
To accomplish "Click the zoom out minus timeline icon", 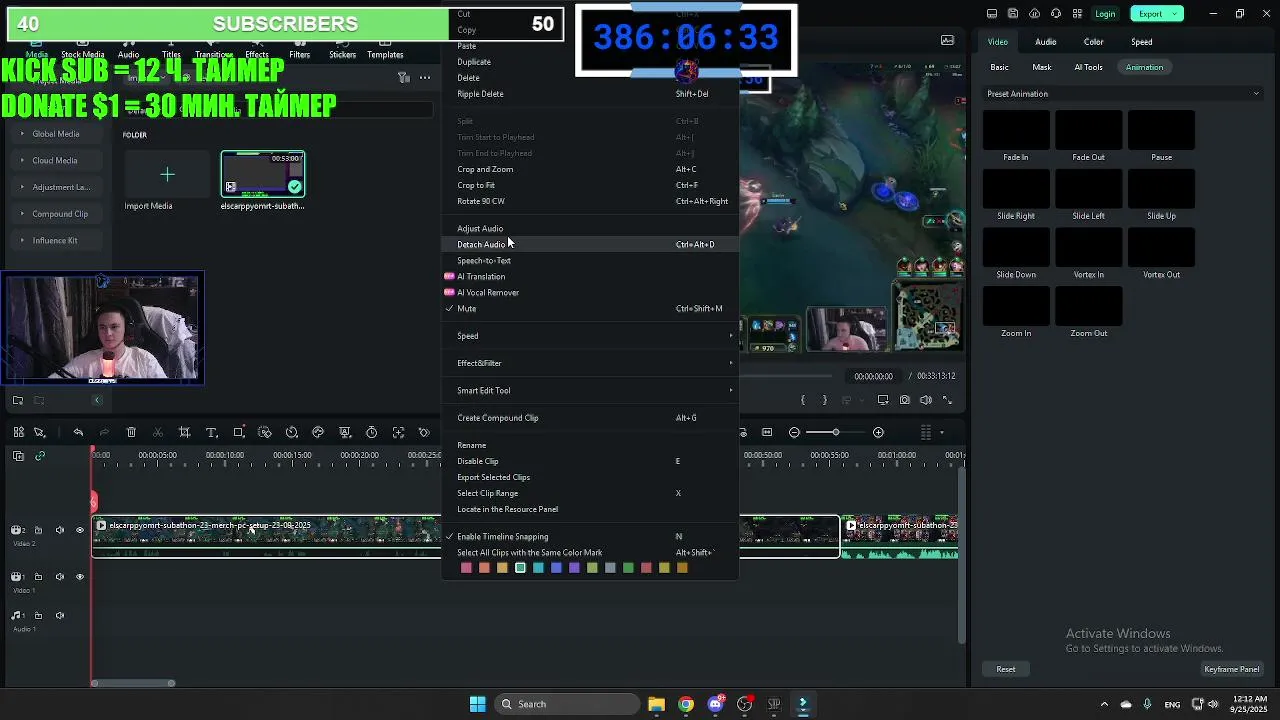I will (x=794, y=432).
